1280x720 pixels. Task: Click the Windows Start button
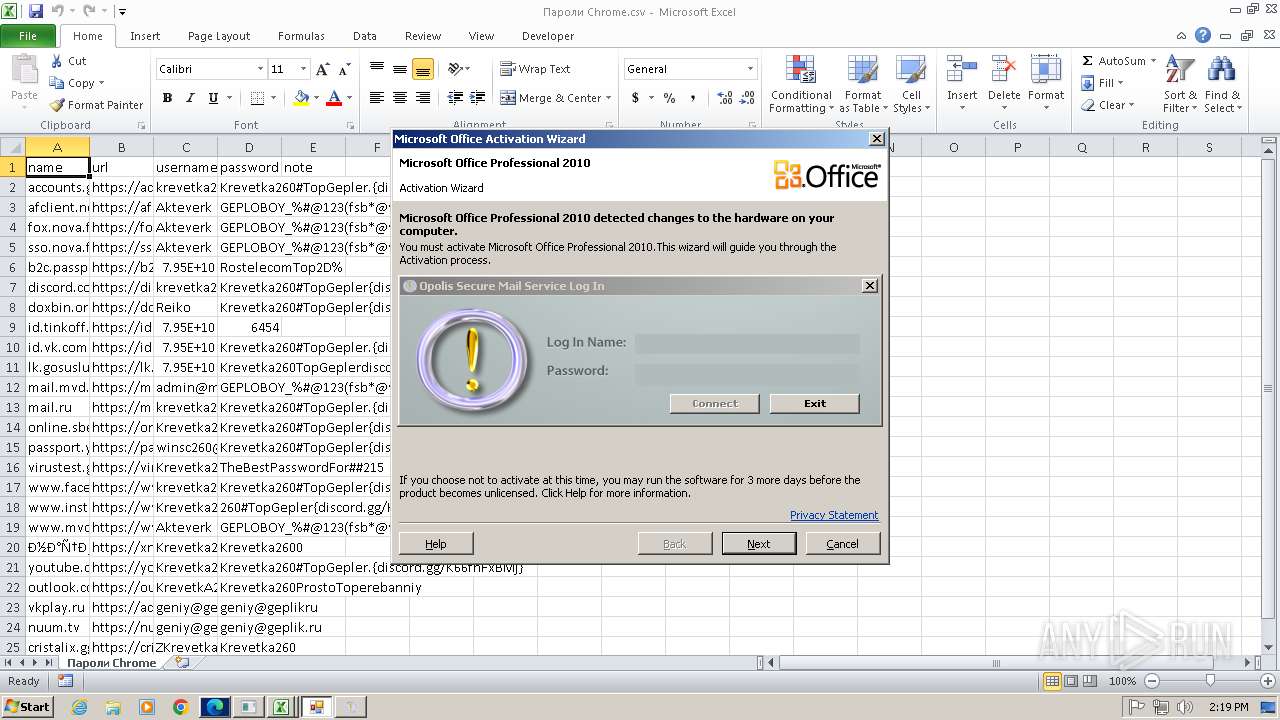[x=27, y=707]
